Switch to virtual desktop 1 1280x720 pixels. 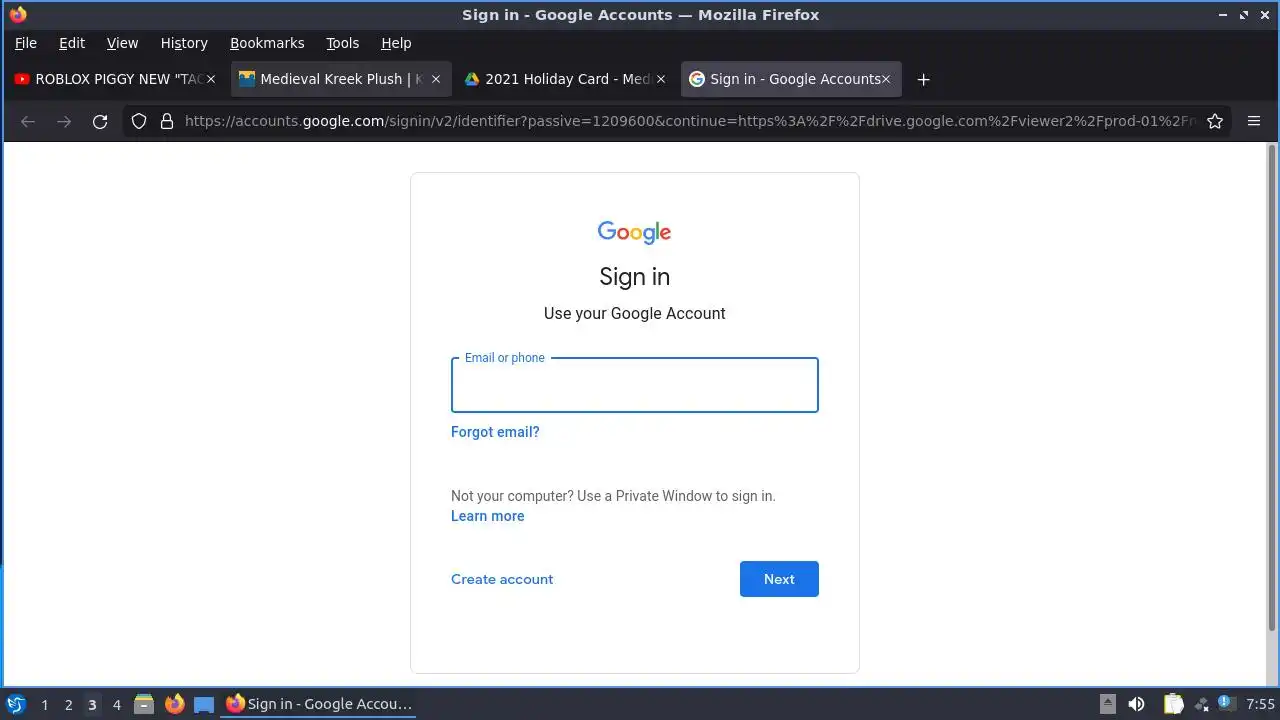pyautogui.click(x=44, y=704)
